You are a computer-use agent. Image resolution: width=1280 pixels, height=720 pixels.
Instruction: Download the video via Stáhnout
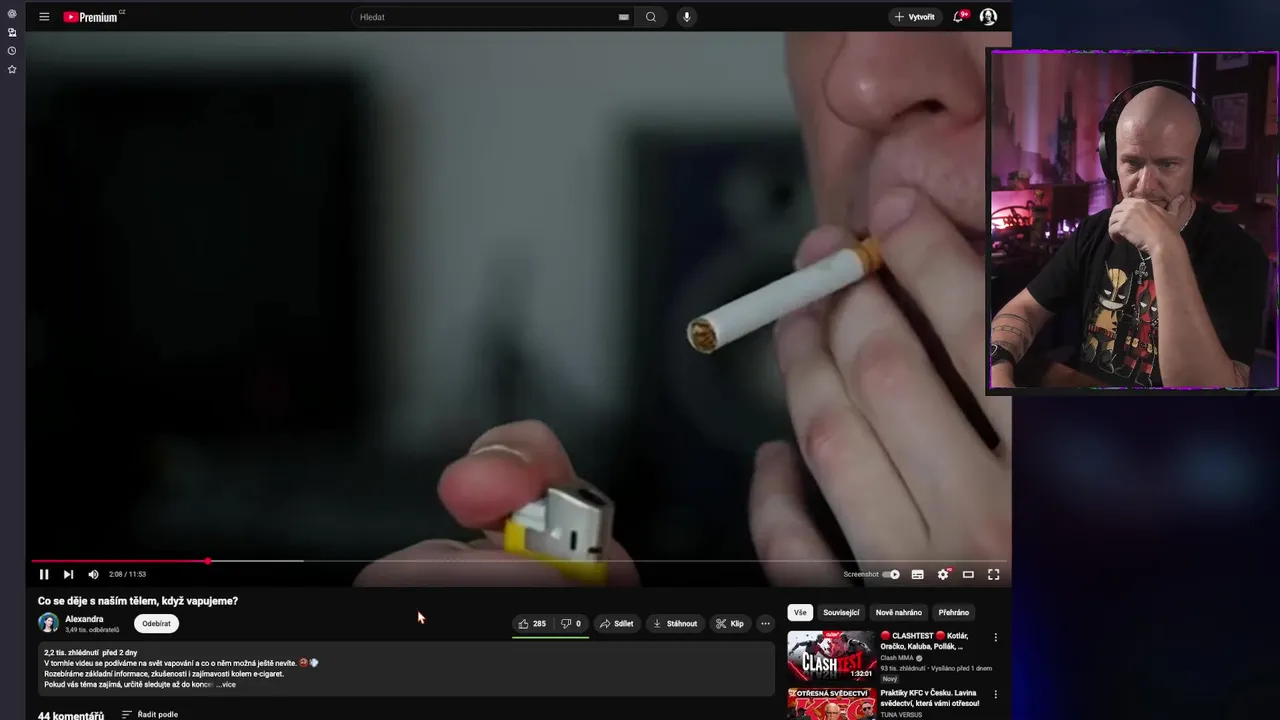click(675, 623)
